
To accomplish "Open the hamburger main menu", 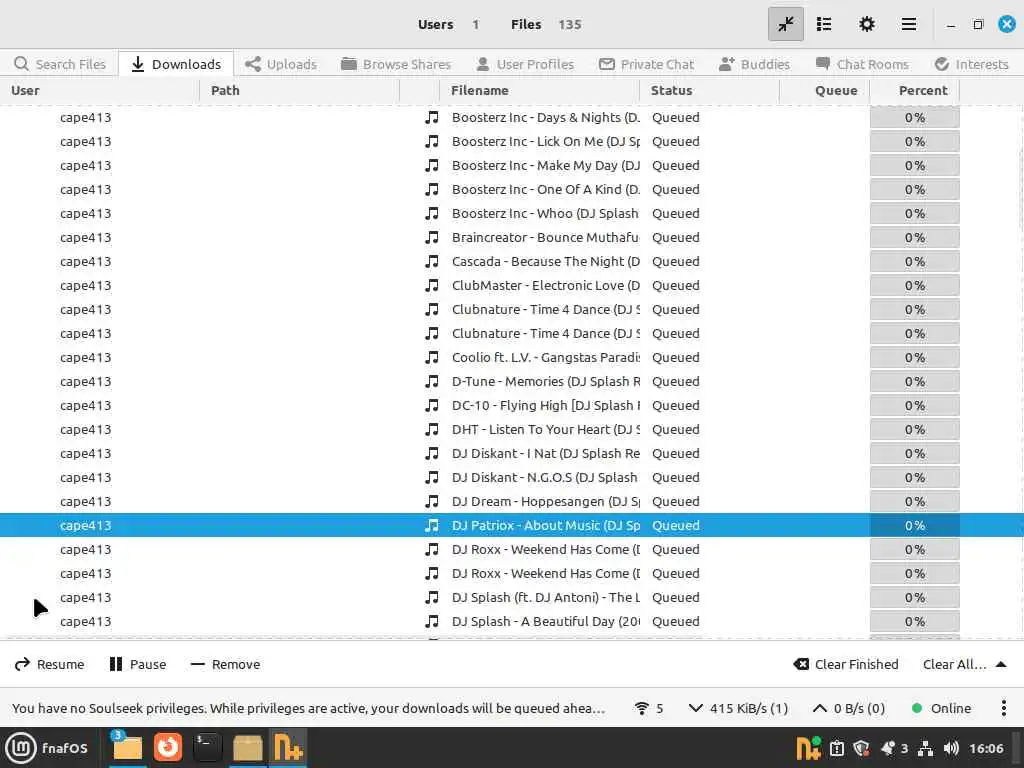I will (x=908, y=24).
